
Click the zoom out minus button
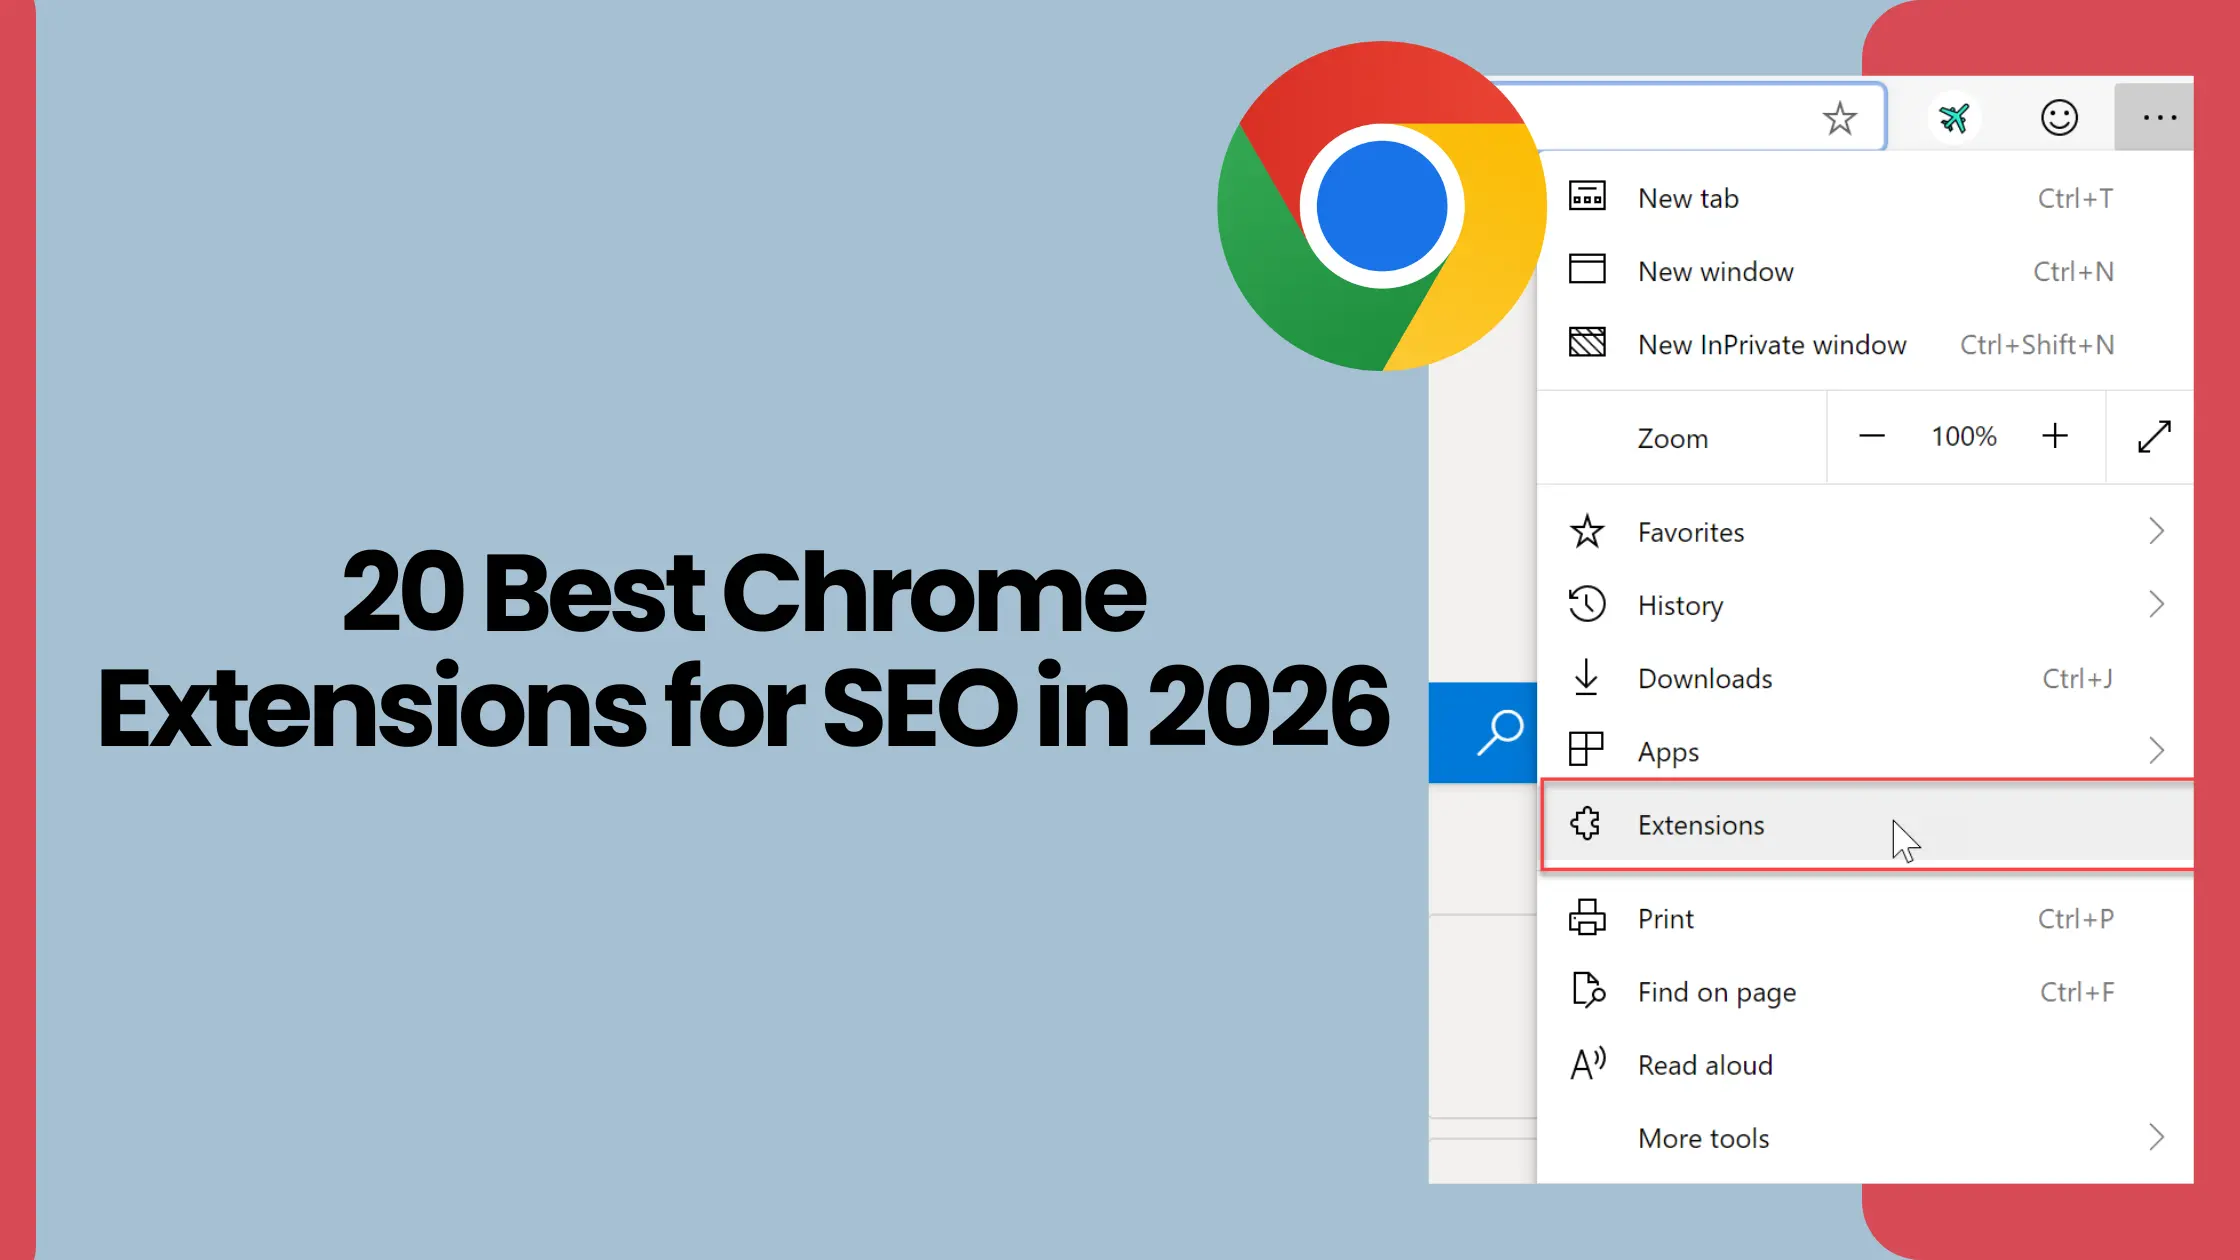pyautogui.click(x=1871, y=436)
